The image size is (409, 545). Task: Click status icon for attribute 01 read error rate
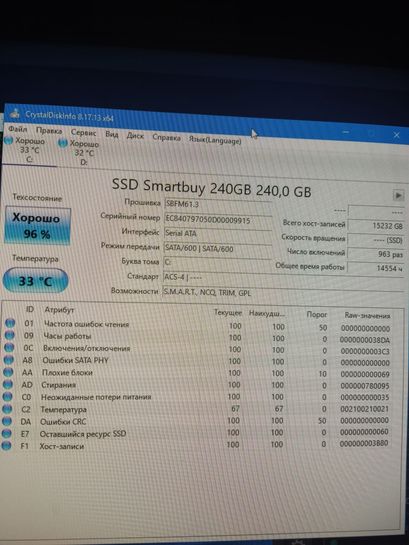click(x=10, y=323)
